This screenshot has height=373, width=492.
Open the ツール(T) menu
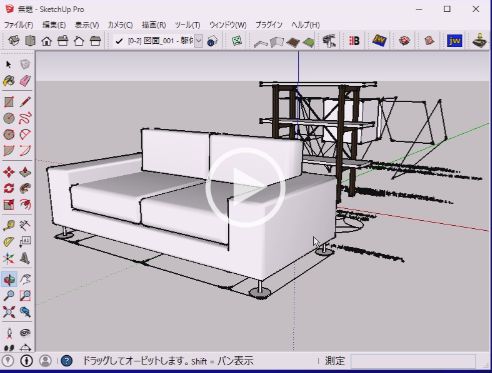coord(188,25)
